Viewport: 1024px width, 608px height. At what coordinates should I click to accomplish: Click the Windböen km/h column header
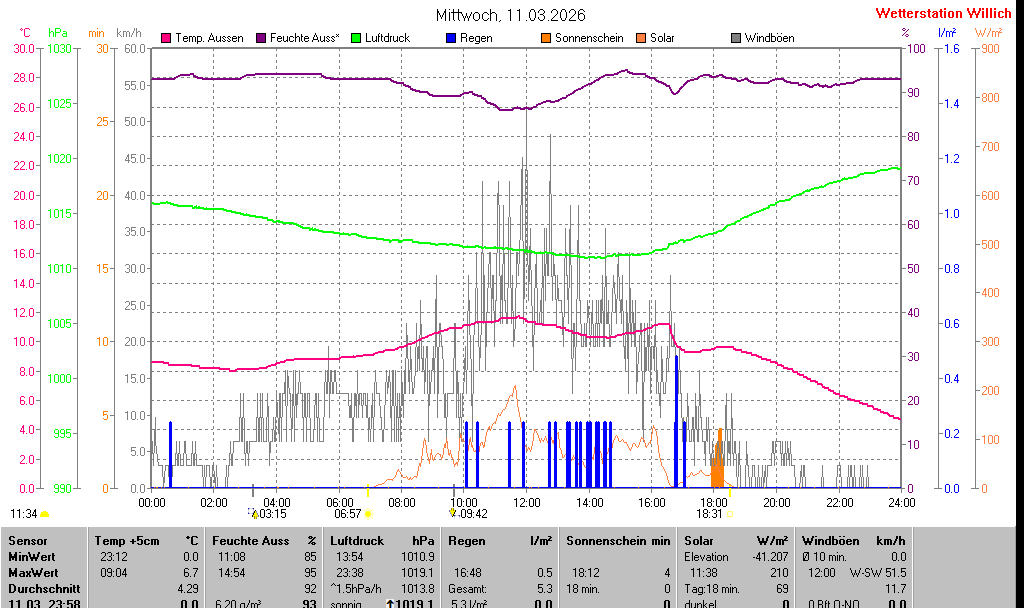pos(853,540)
